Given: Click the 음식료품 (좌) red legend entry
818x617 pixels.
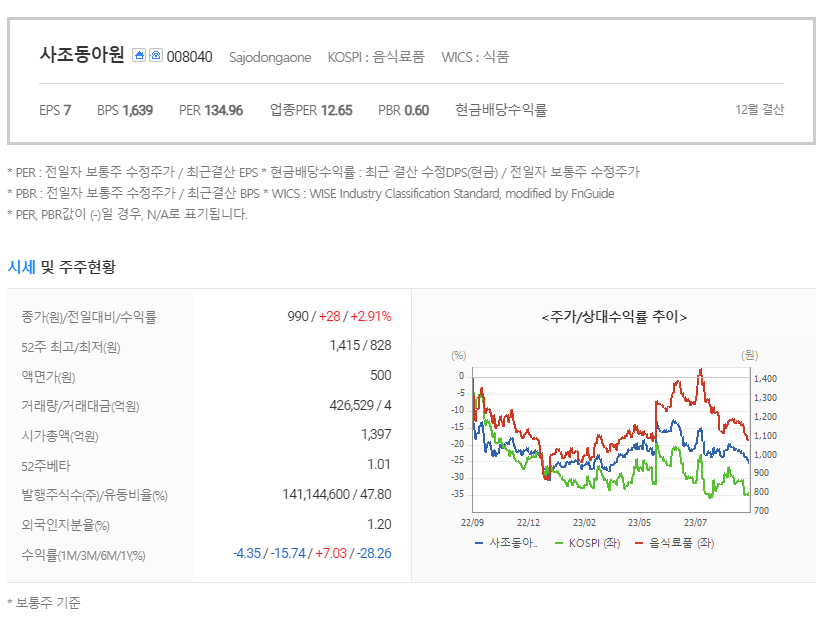Looking at the screenshot, I should click(x=675, y=543).
